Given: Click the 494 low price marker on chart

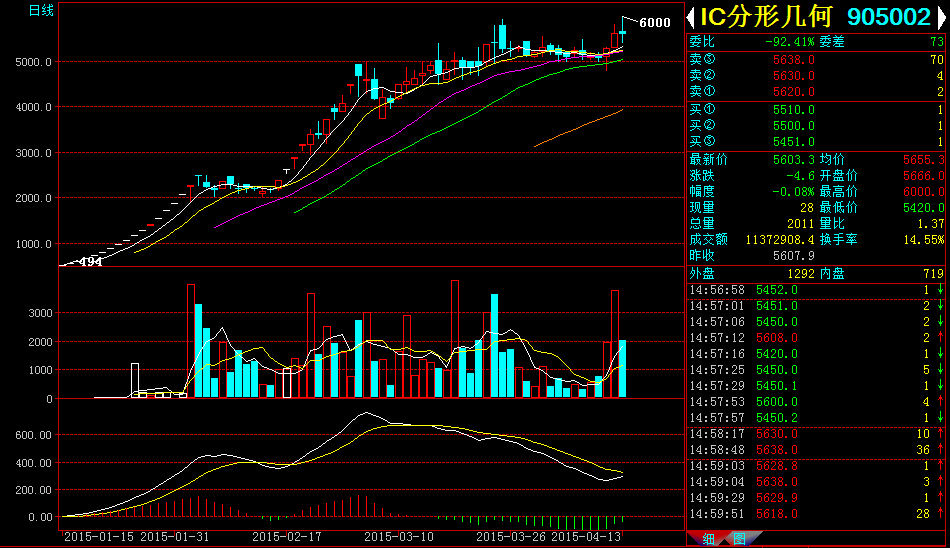Looking at the screenshot, I should tap(90, 261).
